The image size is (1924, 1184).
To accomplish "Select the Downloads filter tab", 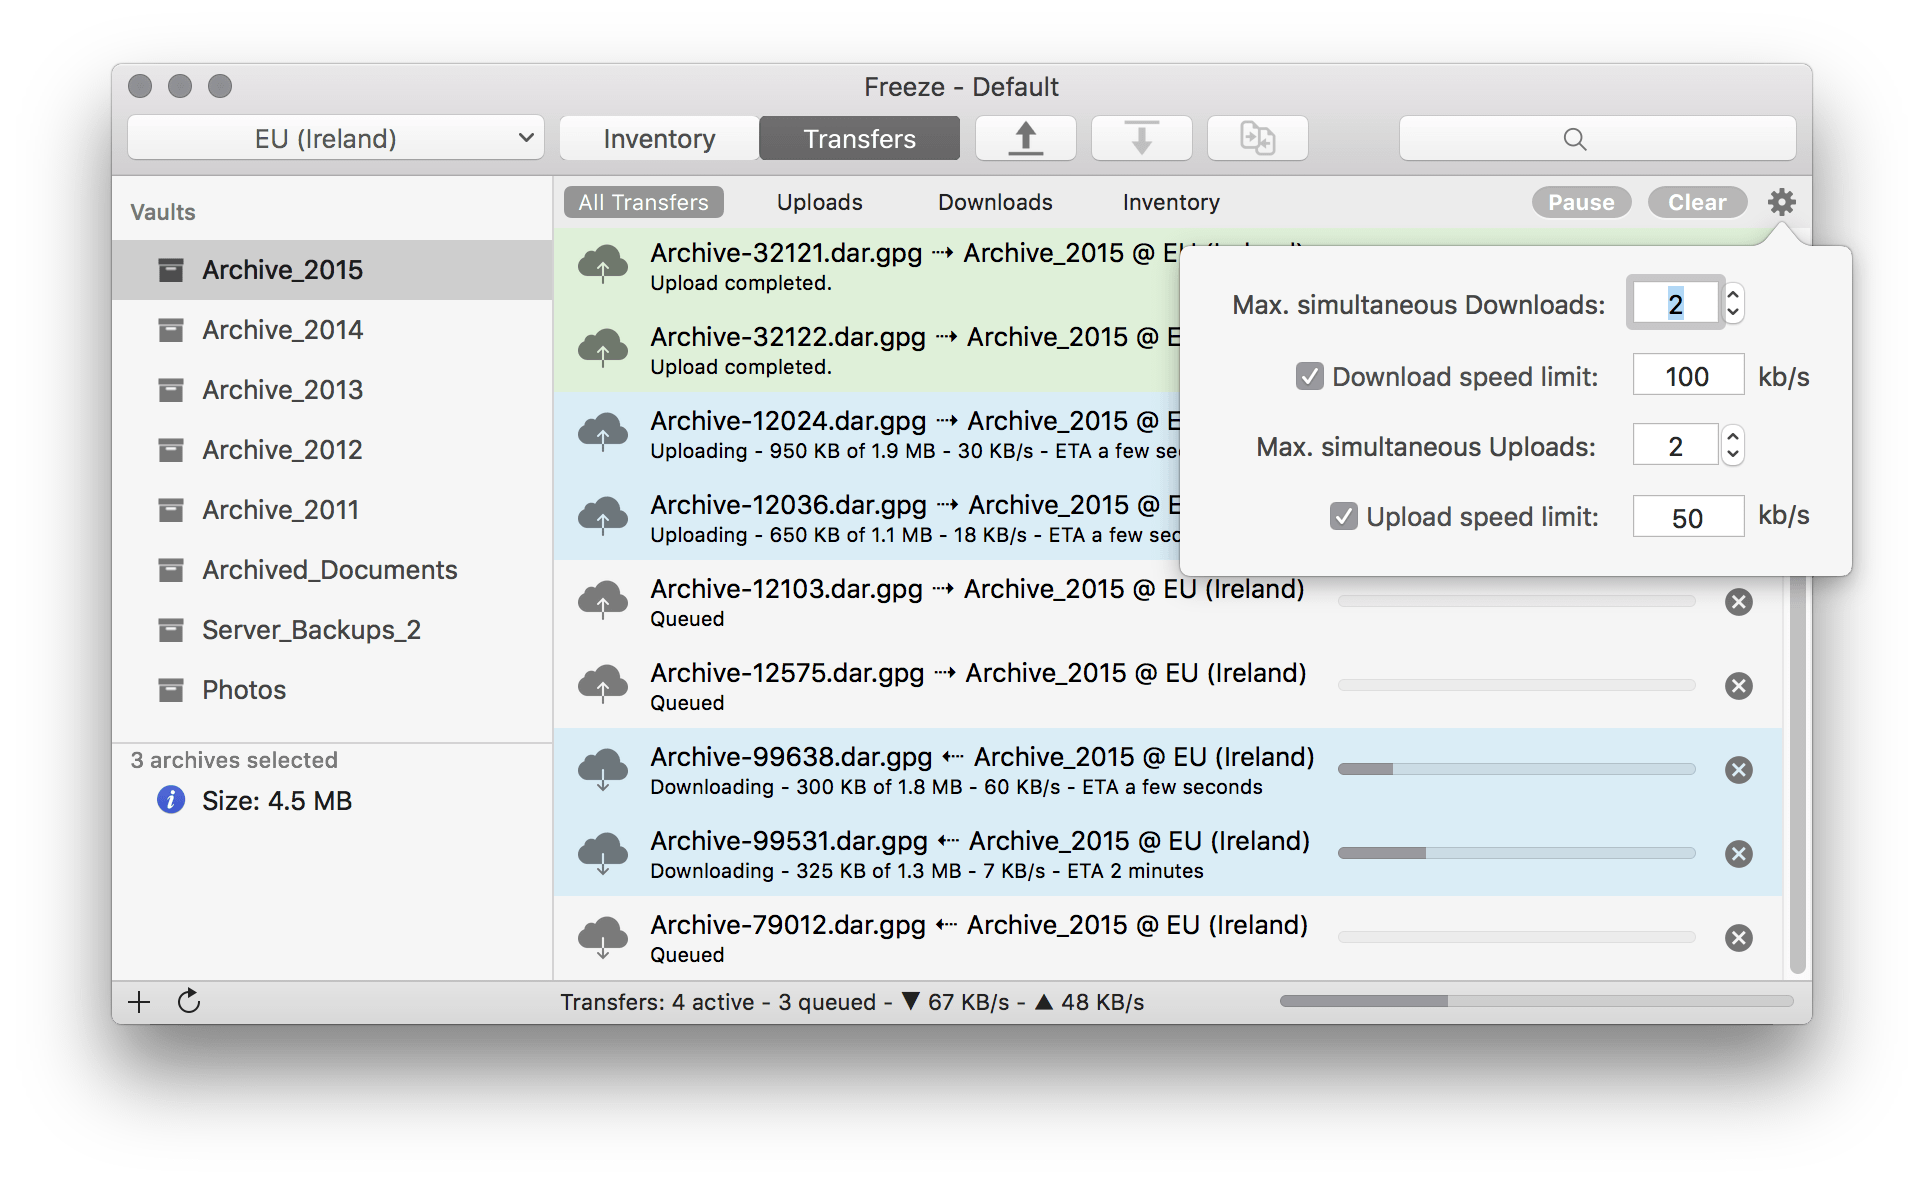I will tap(994, 202).
